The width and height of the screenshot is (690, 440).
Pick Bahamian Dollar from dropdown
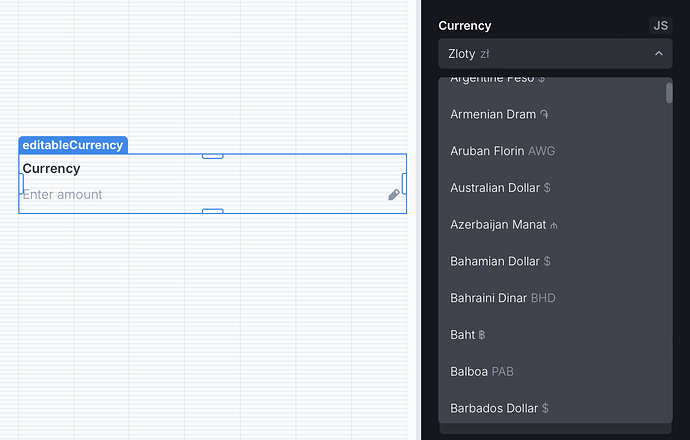(x=555, y=261)
